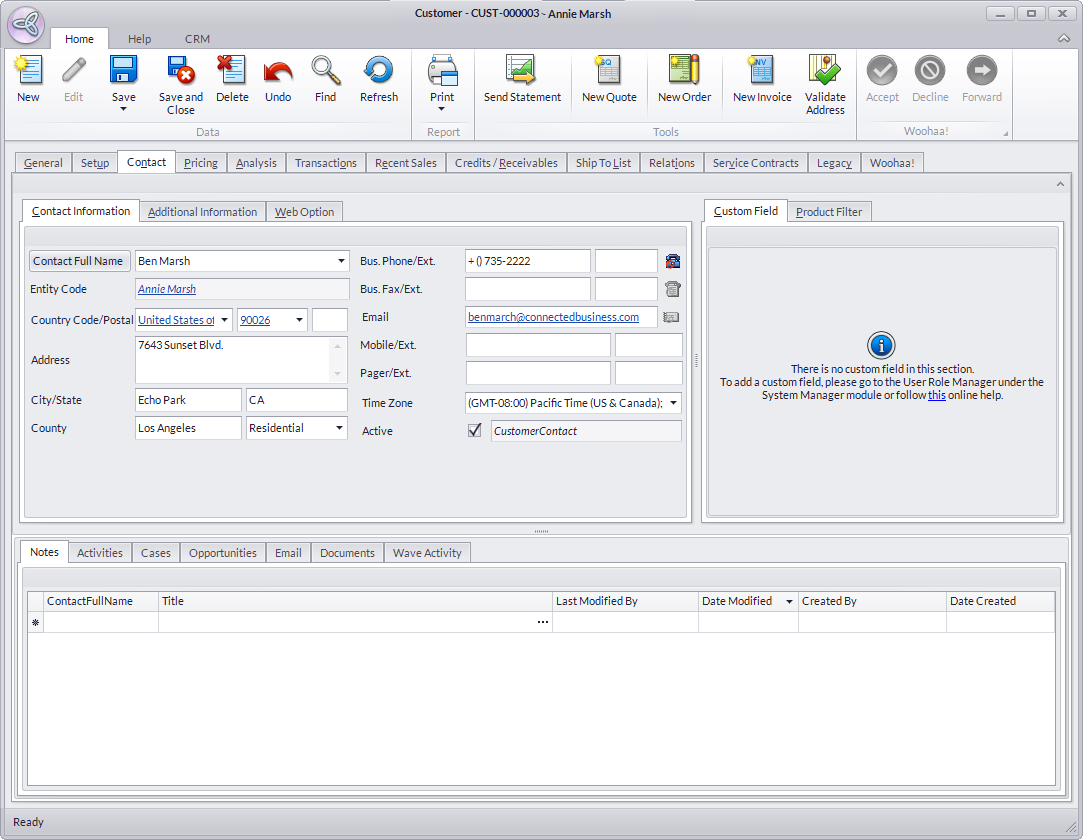This screenshot has height=840, width=1083.
Task: Click the phone dial icon beside Bus. Phone
Action: (x=673, y=261)
